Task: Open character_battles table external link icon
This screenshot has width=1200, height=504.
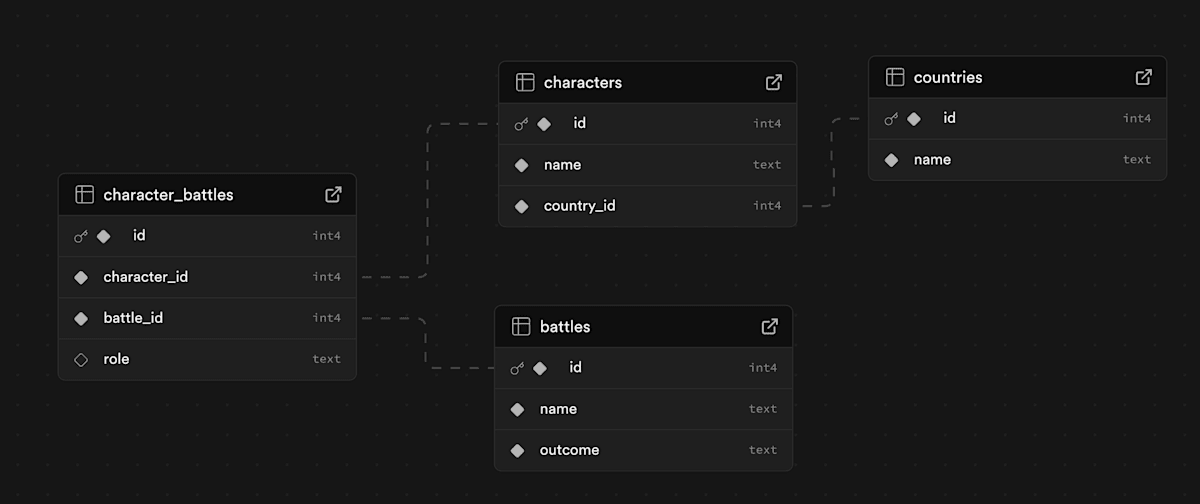Action: click(333, 194)
